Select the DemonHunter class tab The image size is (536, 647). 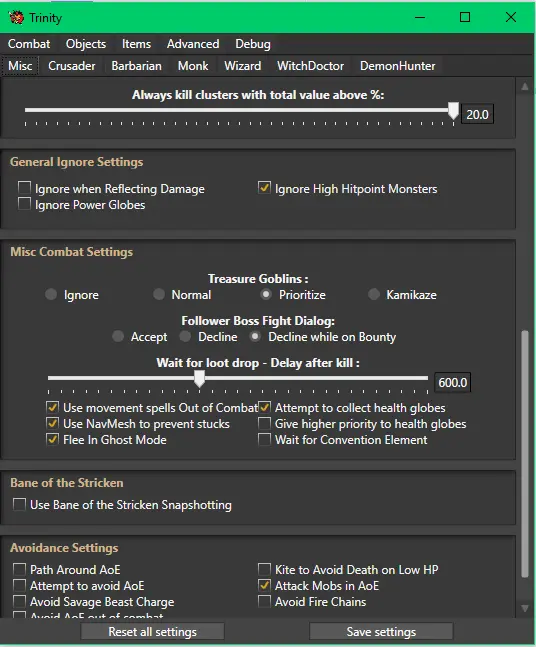[x=397, y=66]
